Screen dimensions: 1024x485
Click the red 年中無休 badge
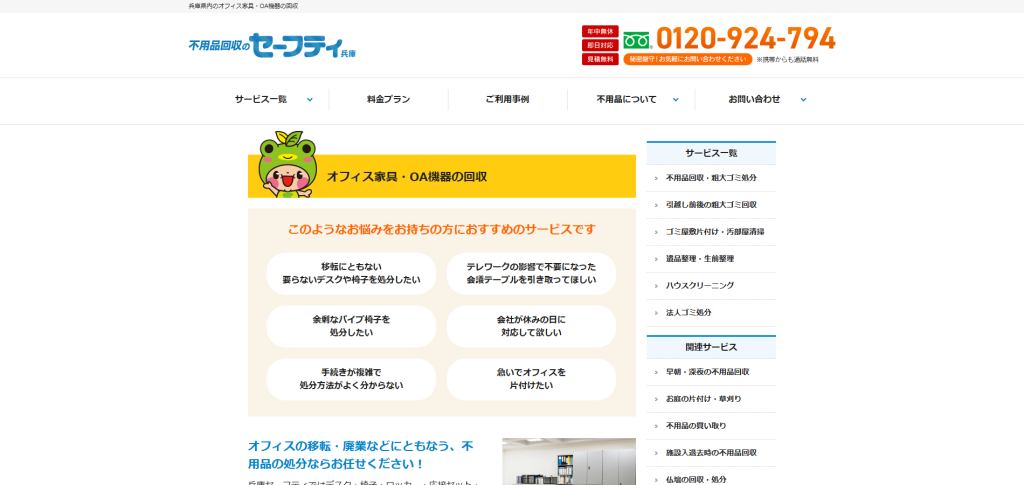pyautogui.click(x=600, y=31)
